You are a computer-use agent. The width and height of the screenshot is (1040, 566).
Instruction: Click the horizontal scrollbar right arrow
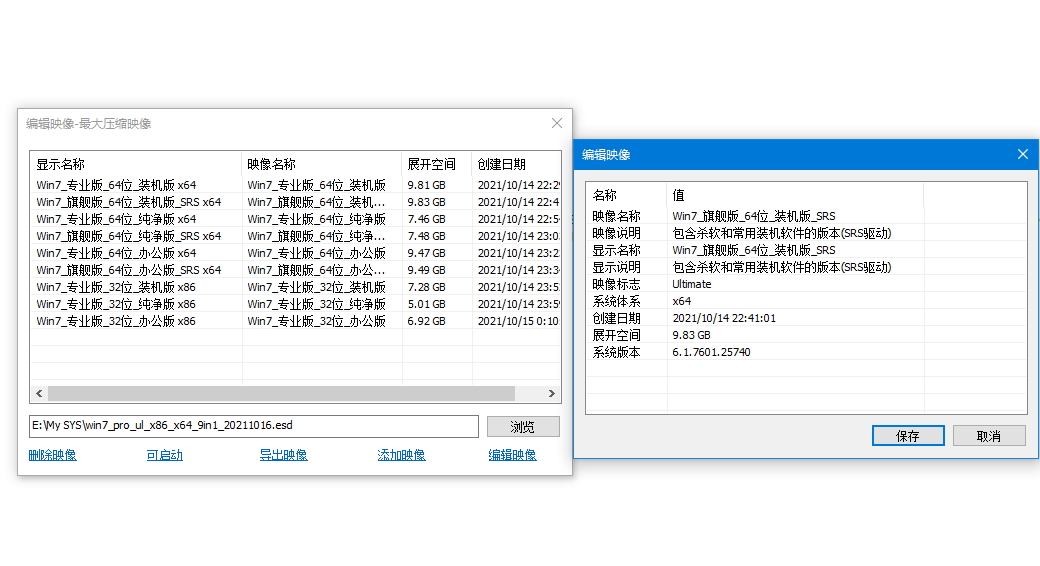tap(552, 393)
